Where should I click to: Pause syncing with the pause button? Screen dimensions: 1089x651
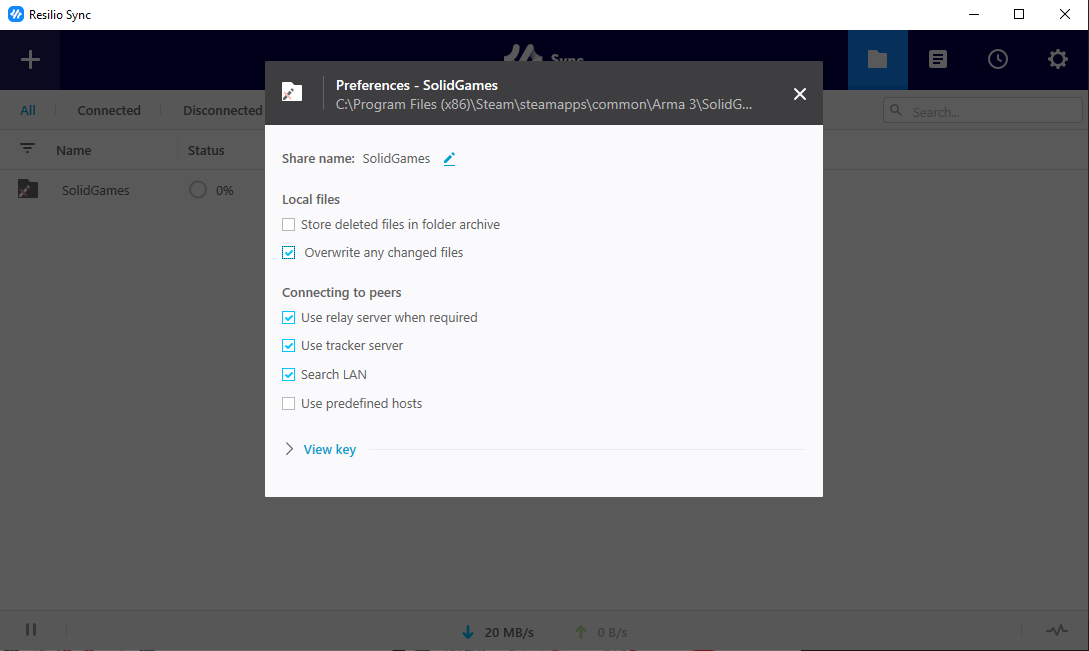click(31, 629)
